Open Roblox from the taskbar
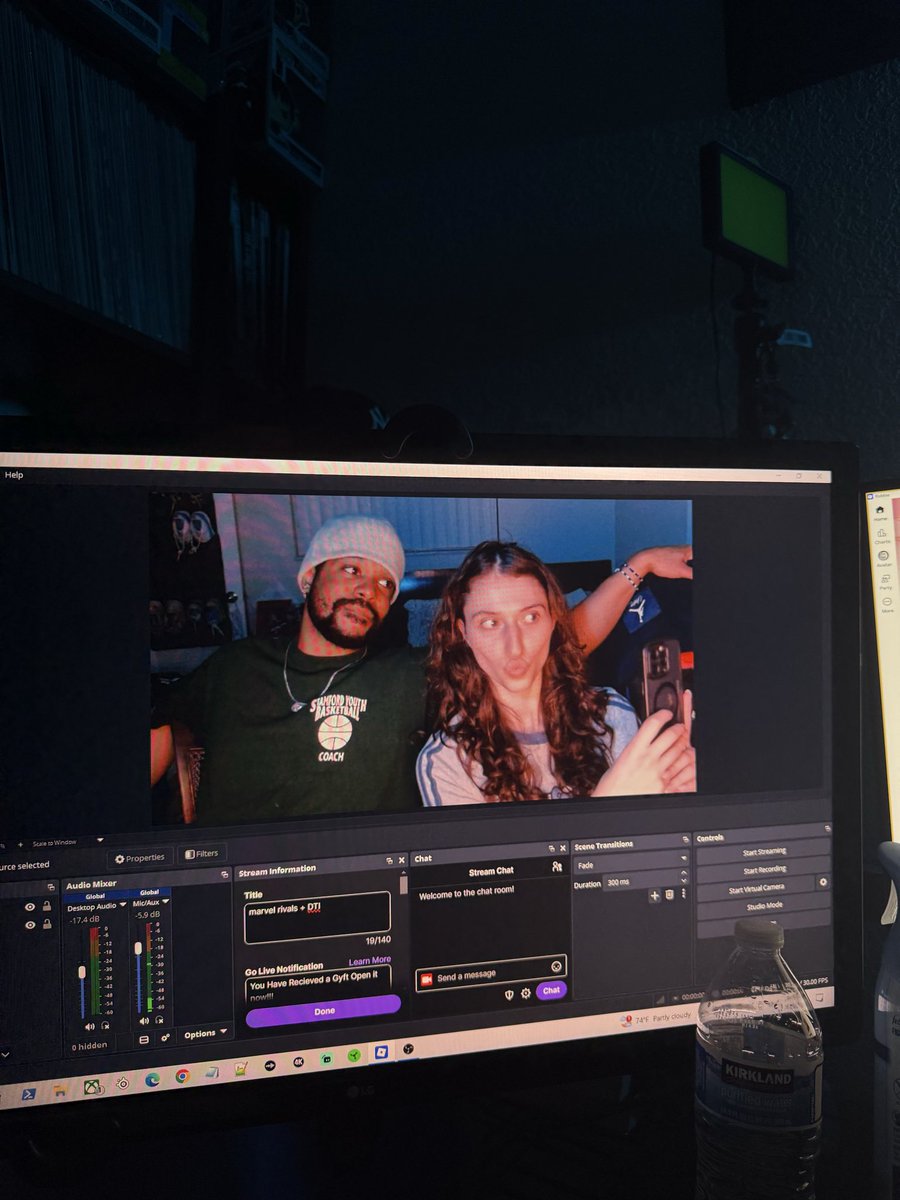This screenshot has height=1200, width=900. coord(380,1052)
